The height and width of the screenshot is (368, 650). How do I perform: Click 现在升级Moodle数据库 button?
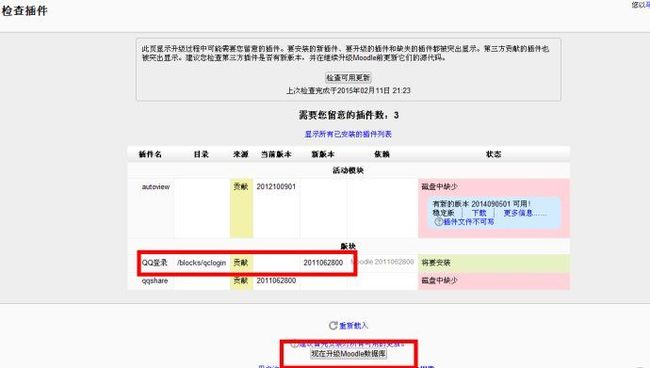348,353
